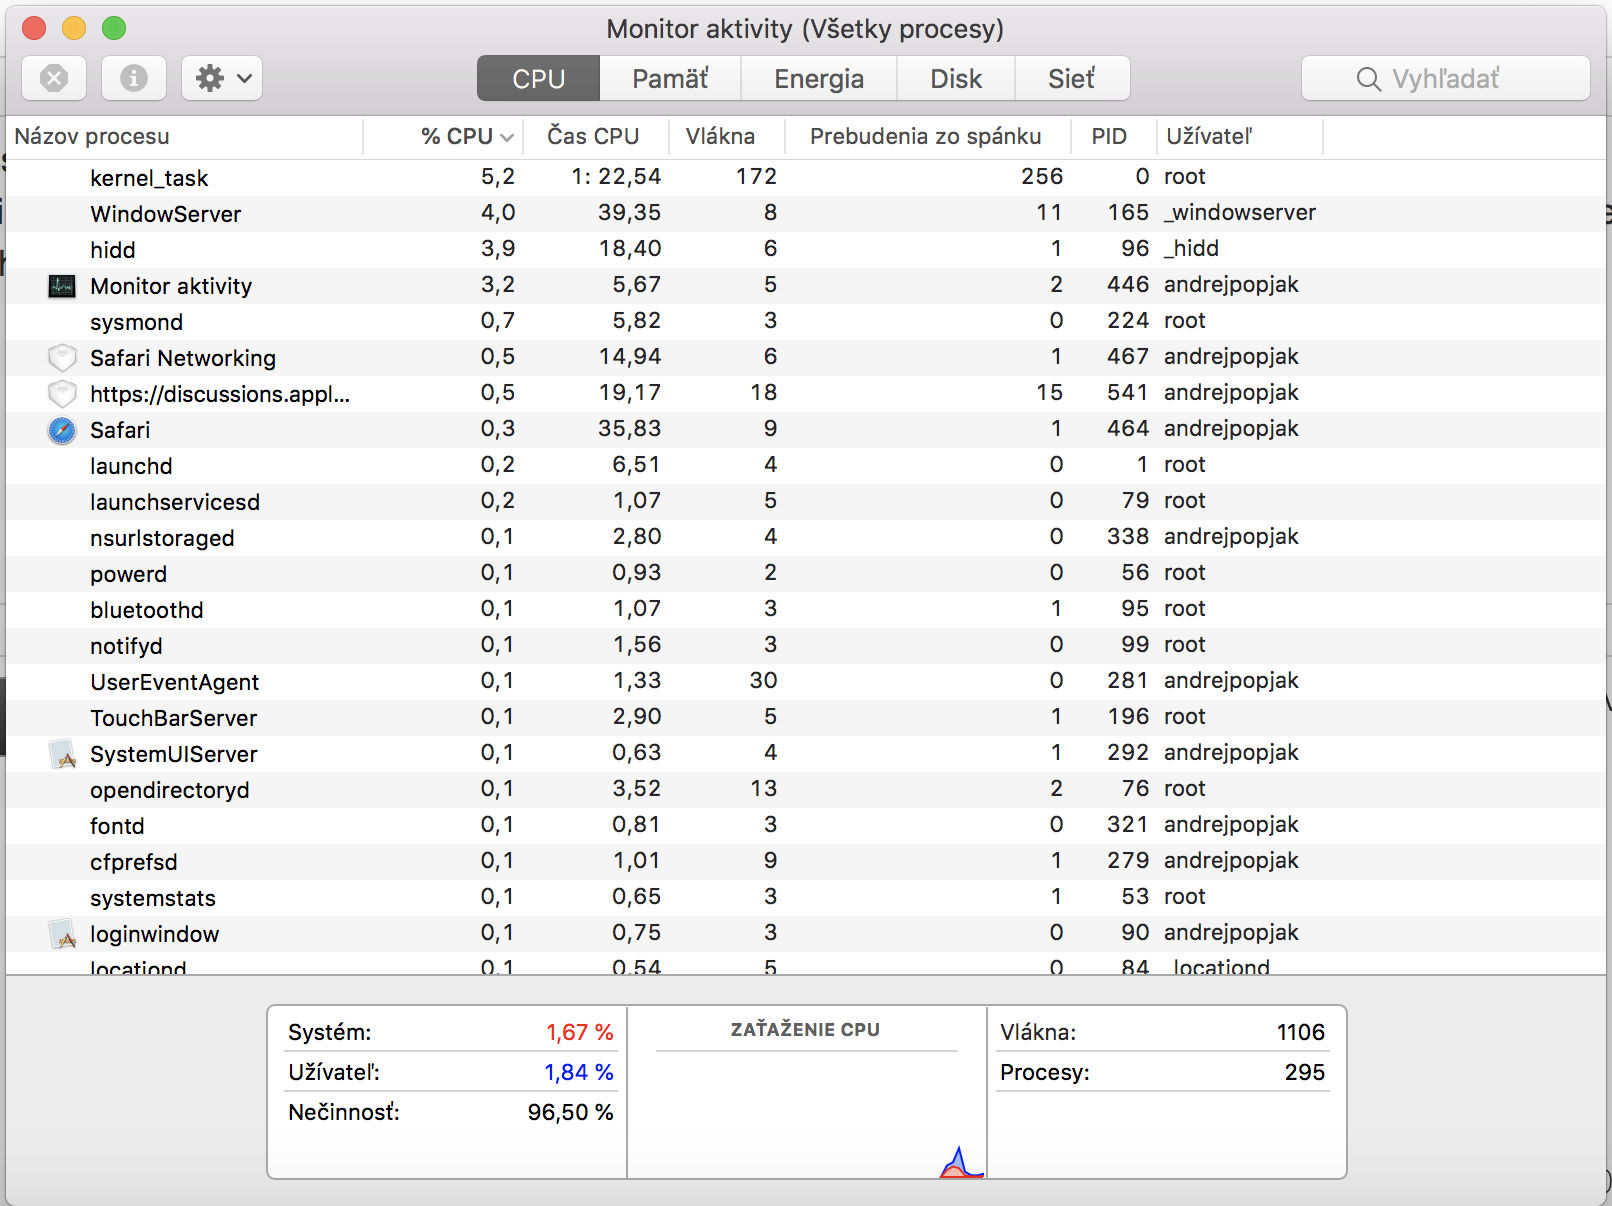Select the launchservicesd process
The image size is (1612, 1206).
(806, 502)
